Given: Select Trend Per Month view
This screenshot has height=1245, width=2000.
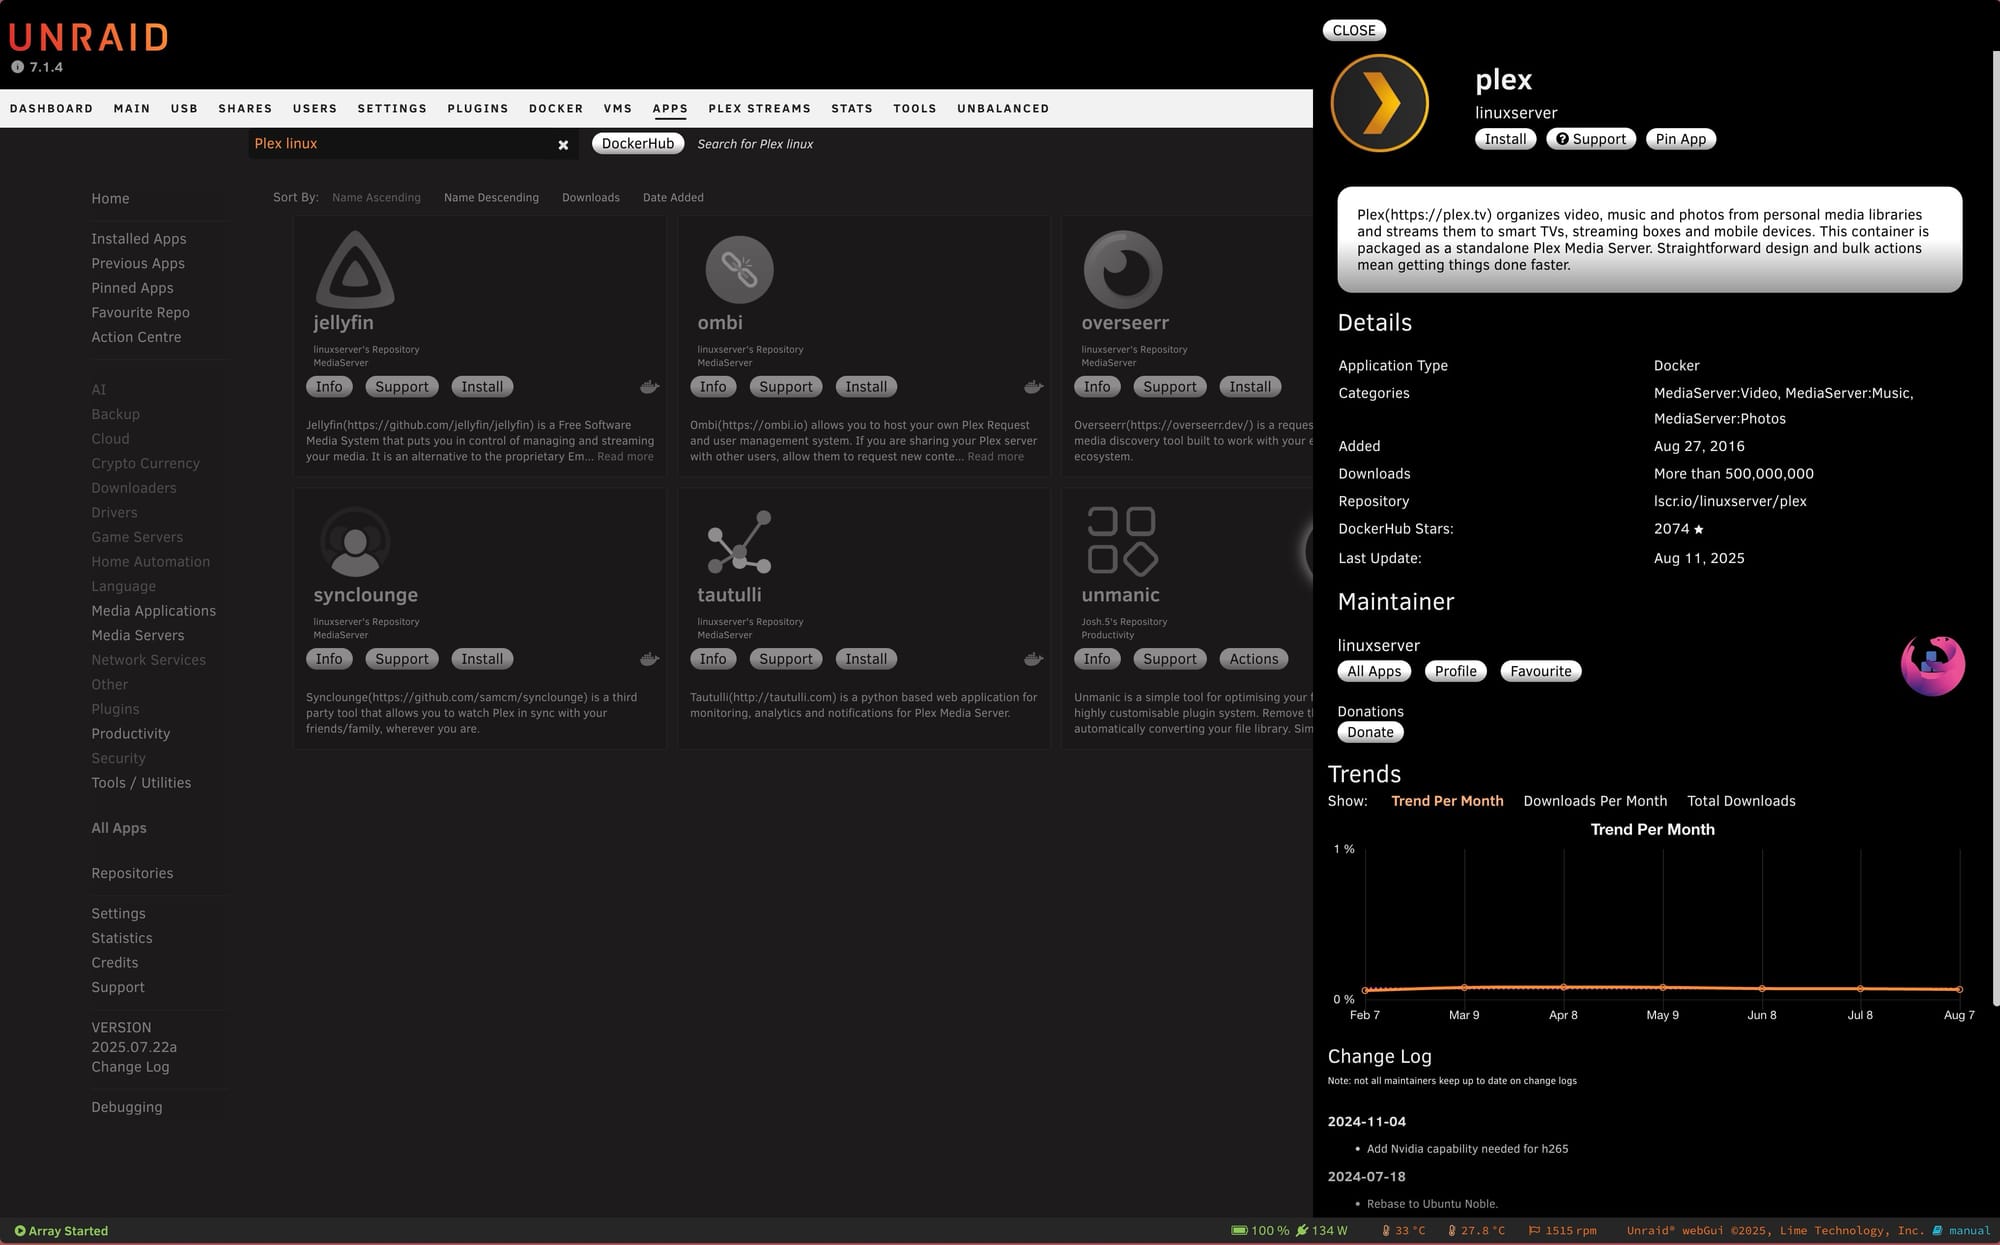Looking at the screenshot, I should (x=1447, y=801).
